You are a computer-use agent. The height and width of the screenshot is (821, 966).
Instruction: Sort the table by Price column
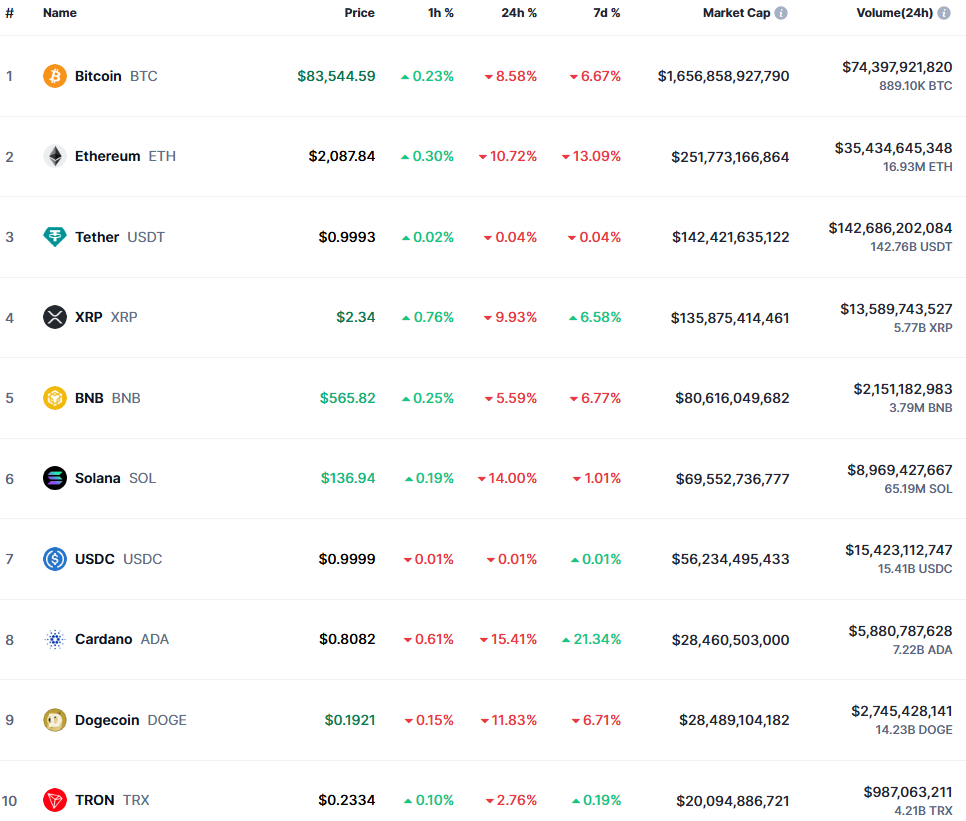click(359, 13)
